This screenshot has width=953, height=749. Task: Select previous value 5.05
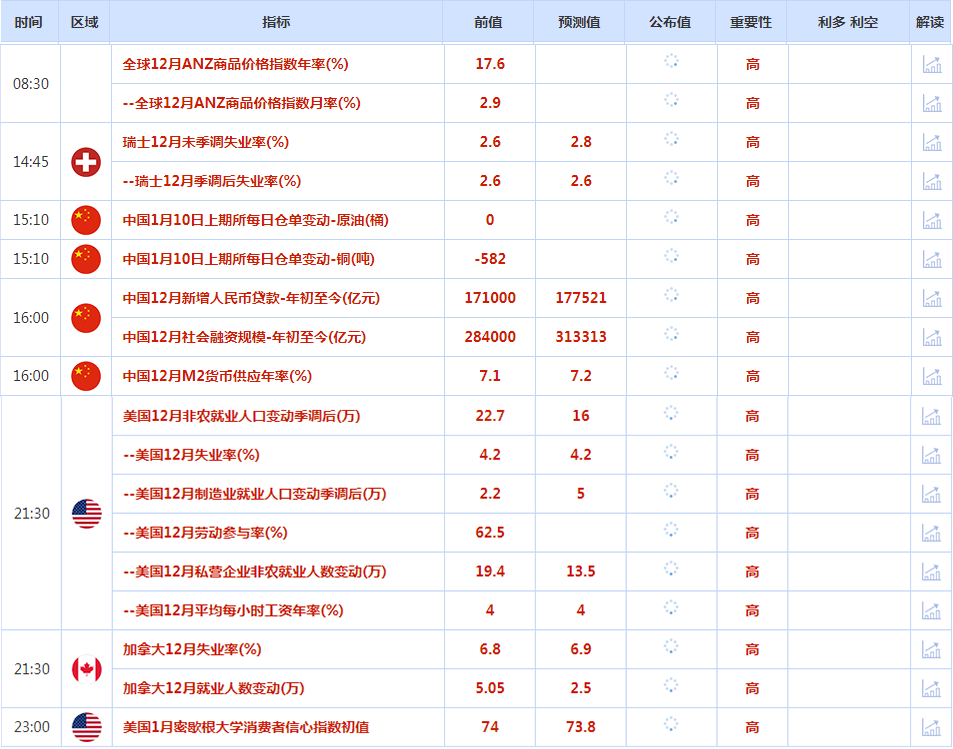[490, 688]
